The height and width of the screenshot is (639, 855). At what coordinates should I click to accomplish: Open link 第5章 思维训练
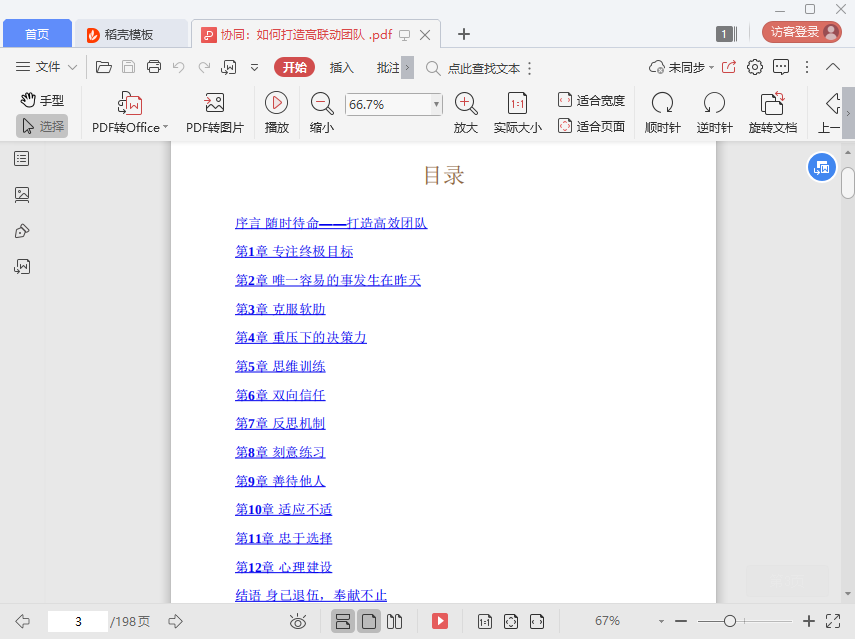click(280, 366)
